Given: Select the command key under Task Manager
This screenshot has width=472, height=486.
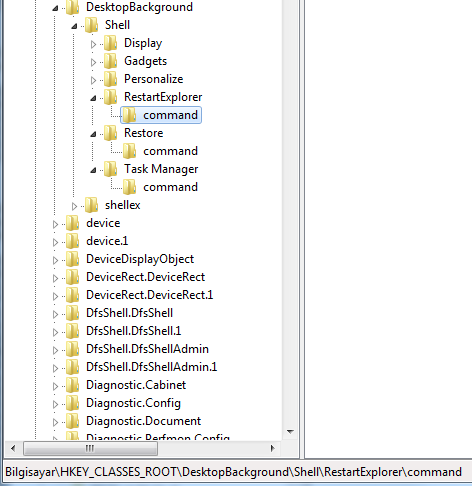Looking at the screenshot, I should (x=170, y=187).
